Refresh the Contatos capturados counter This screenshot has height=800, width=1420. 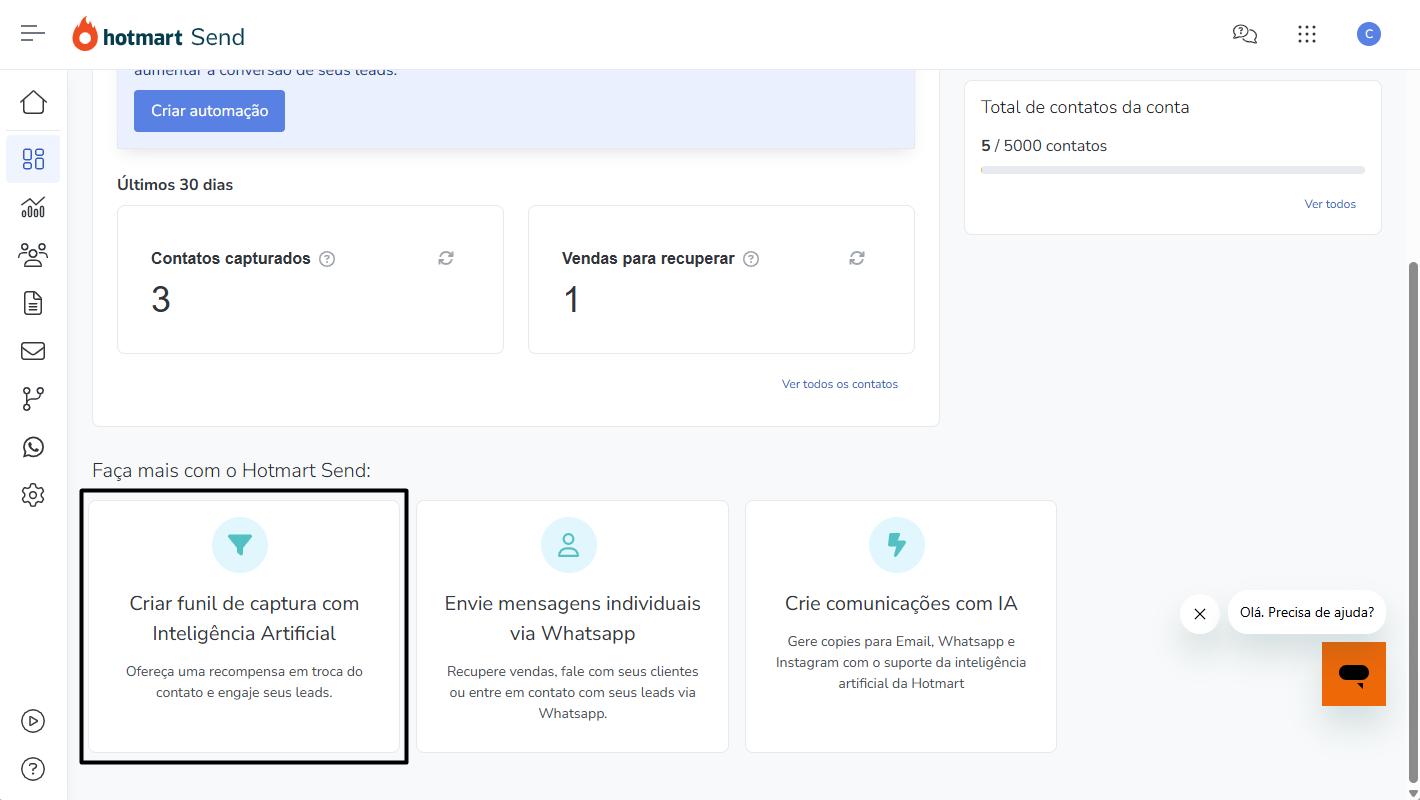(446, 258)
